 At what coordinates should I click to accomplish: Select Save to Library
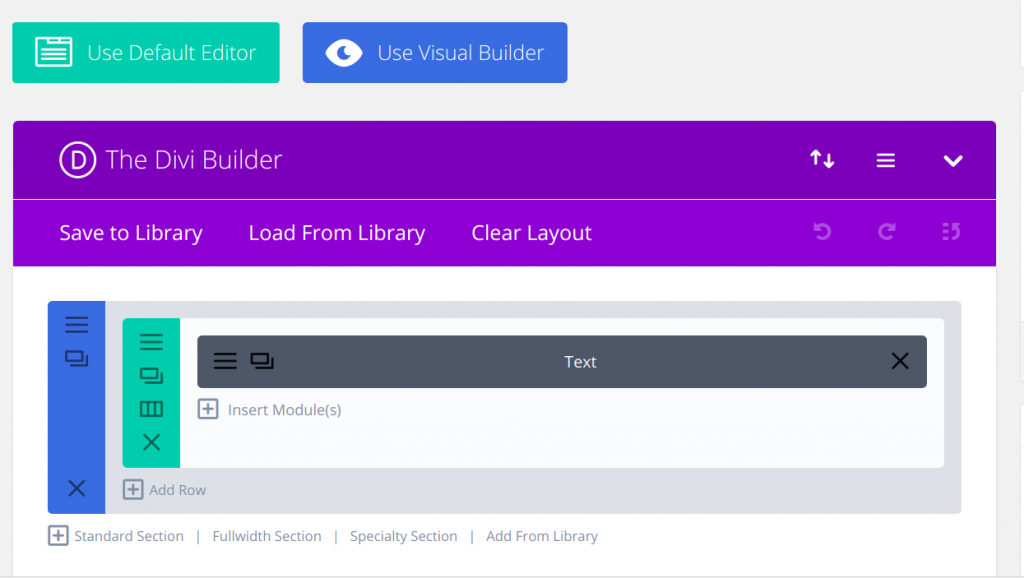(x=131, y=233)
